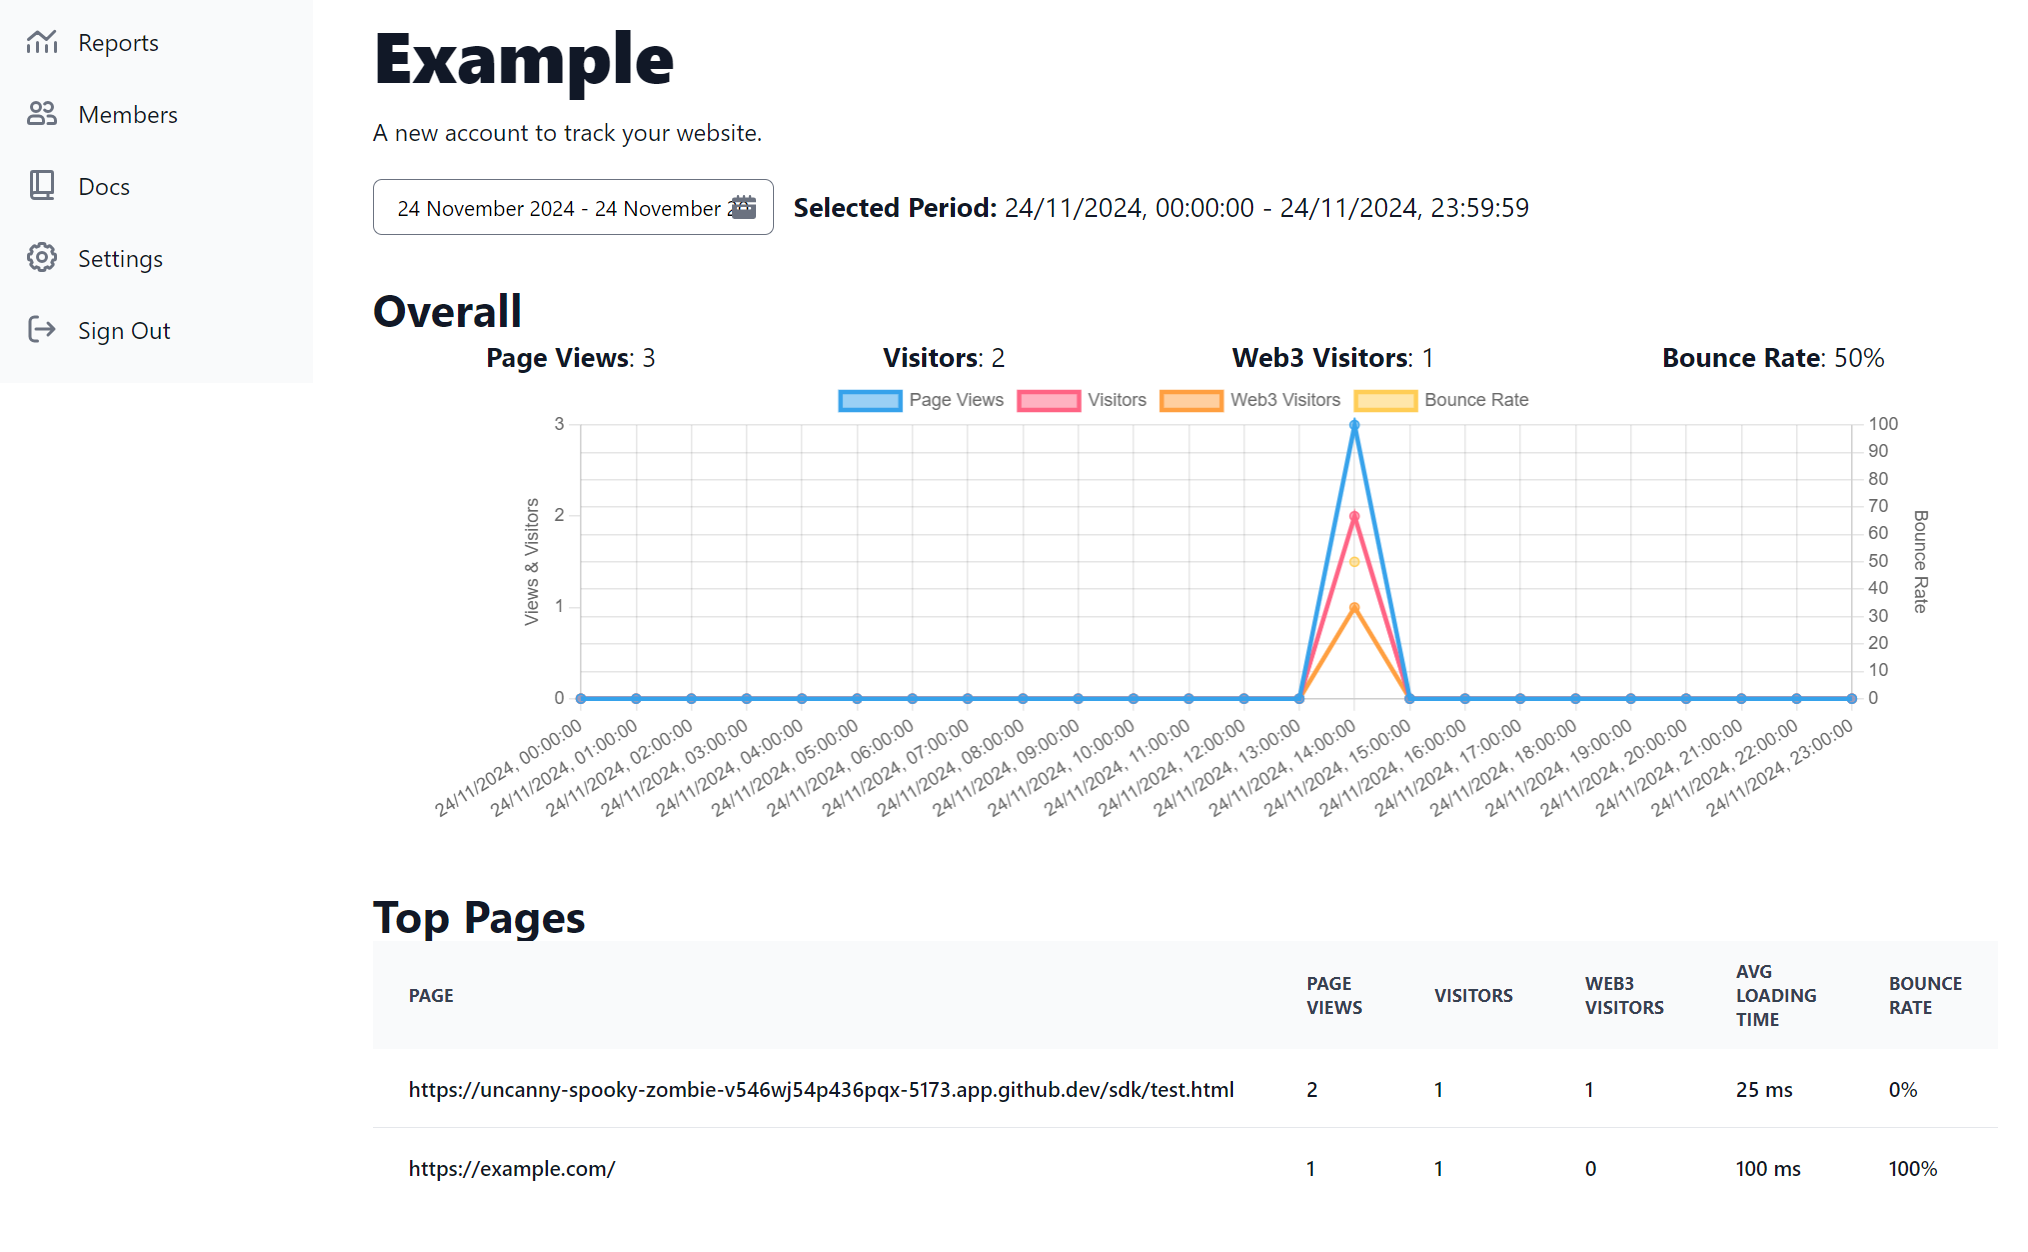Click the Bounce Rate yellow legend swatch
The width and height of the screenshot is (2028, 1252).
point(1385,401)
